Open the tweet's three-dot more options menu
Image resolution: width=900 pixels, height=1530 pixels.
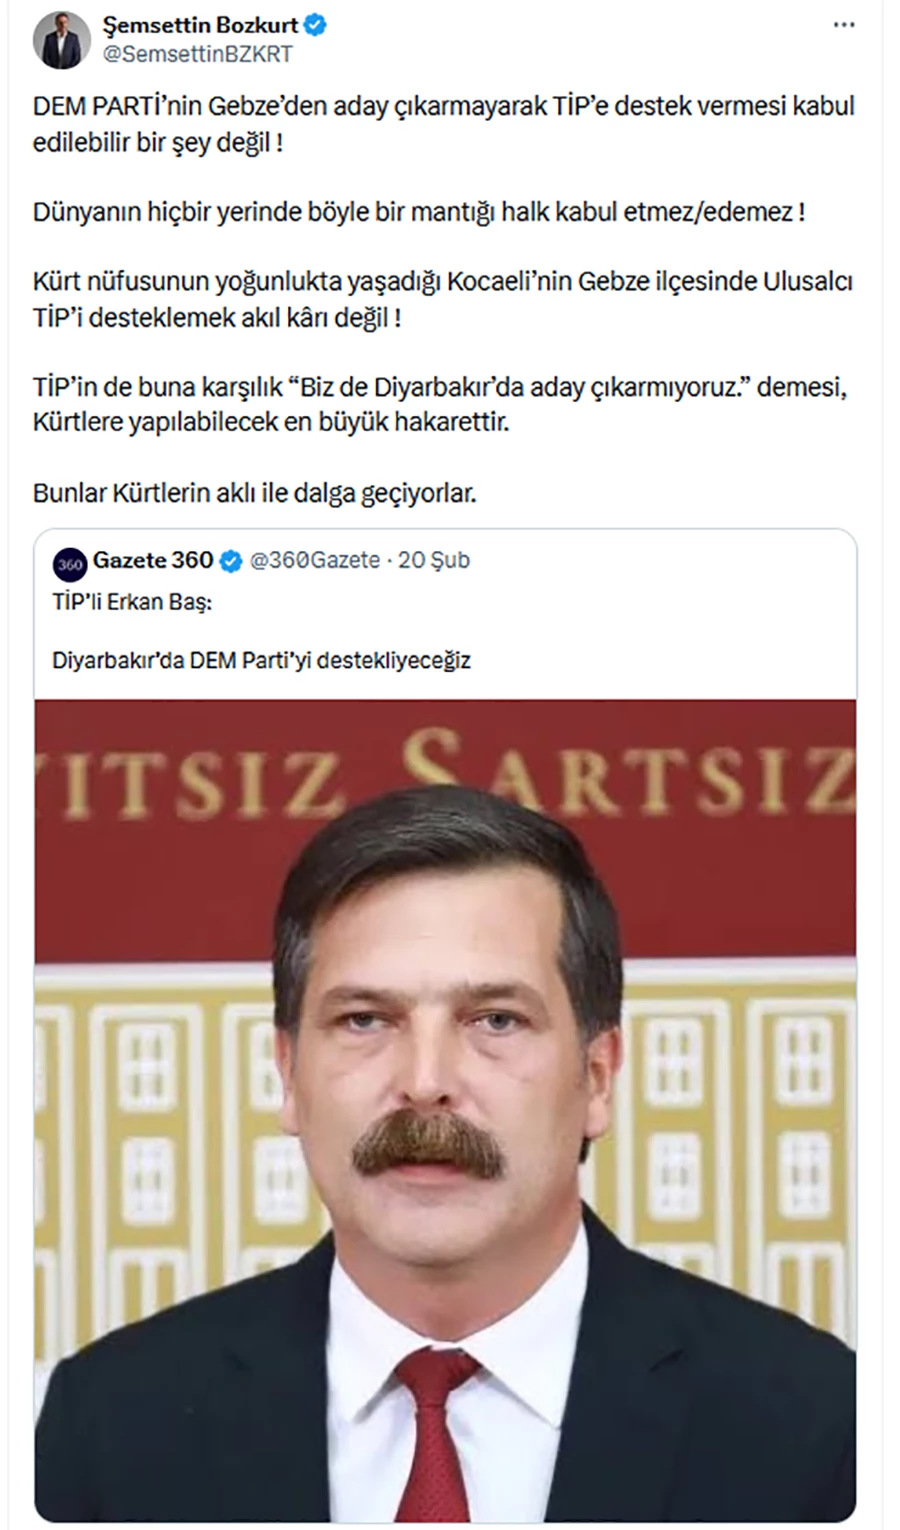click(x=844, y=25)
